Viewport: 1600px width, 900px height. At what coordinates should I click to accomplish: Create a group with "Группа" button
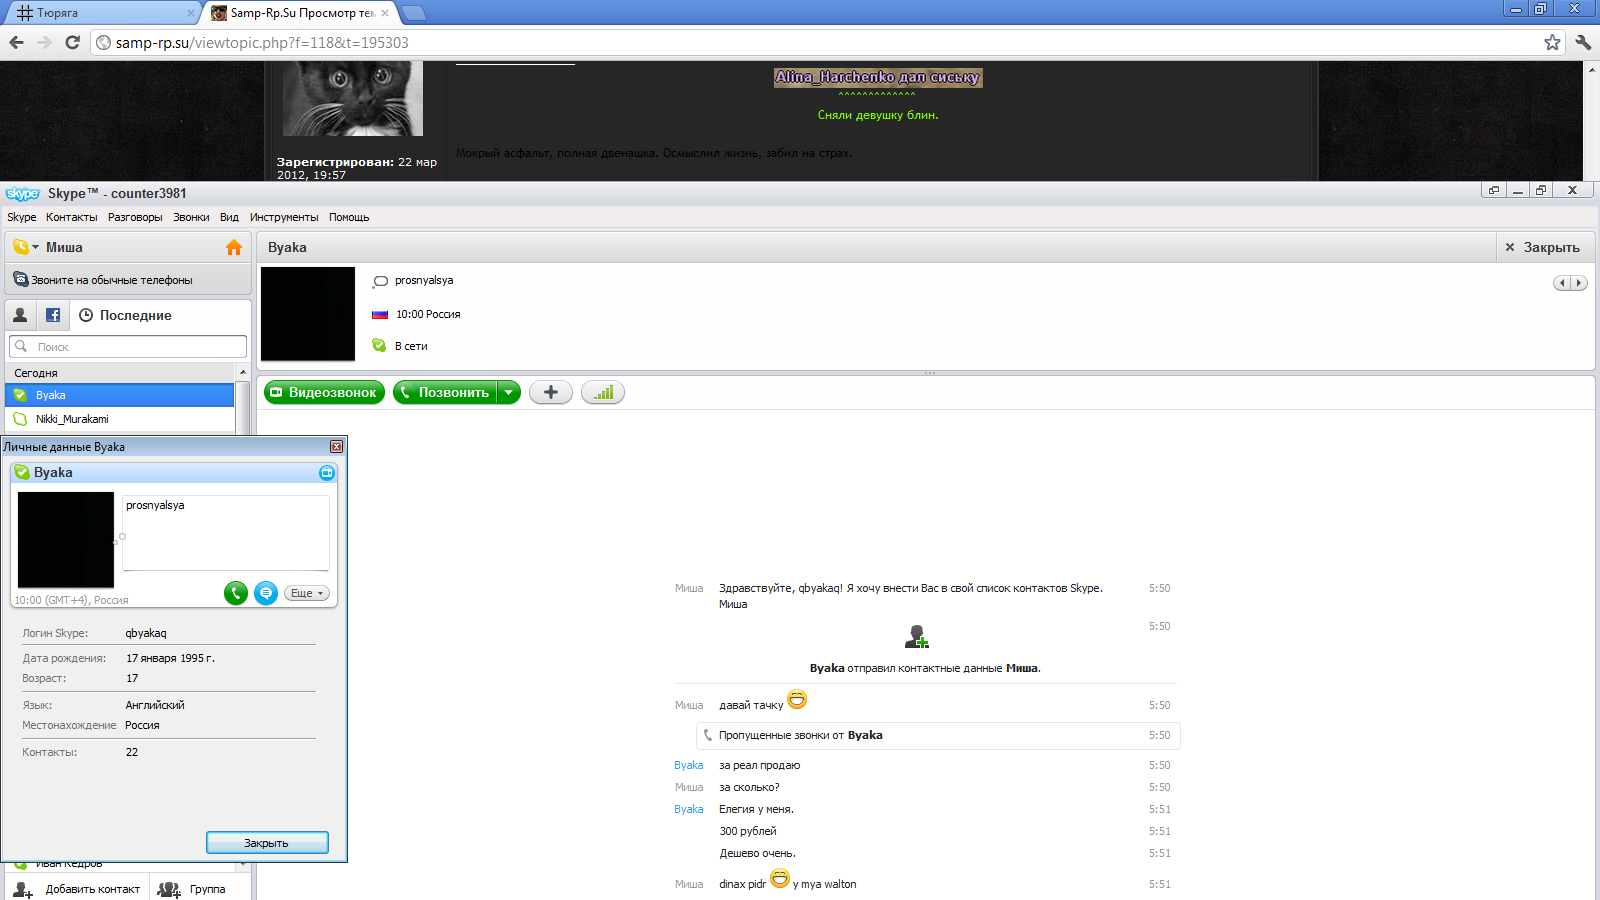click(193, 889)
